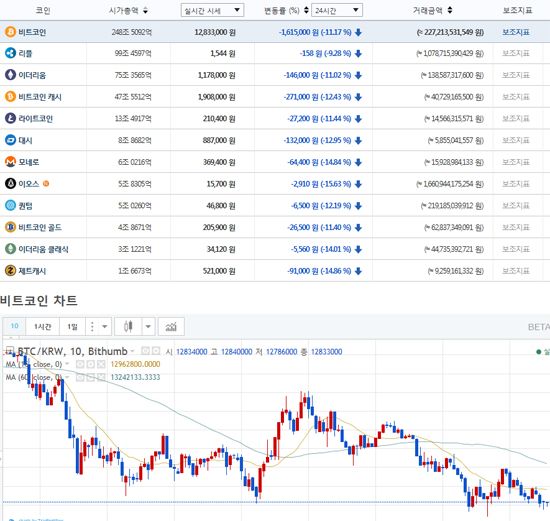Image resolution: width=550 pixels, height=521 pixels.
Task: Hide MA (60) line with its eye icon
Action: [x=80, y=377]
